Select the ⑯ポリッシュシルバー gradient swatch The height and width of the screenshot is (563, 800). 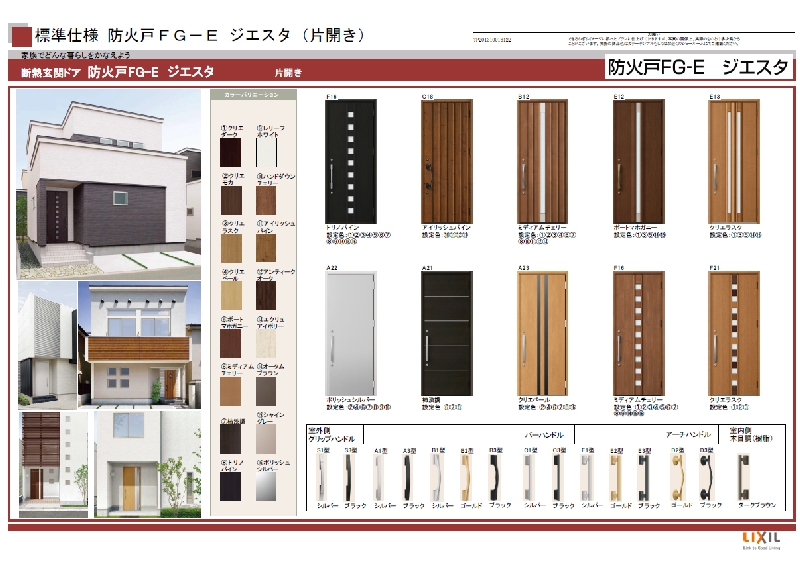coord(266,486)
